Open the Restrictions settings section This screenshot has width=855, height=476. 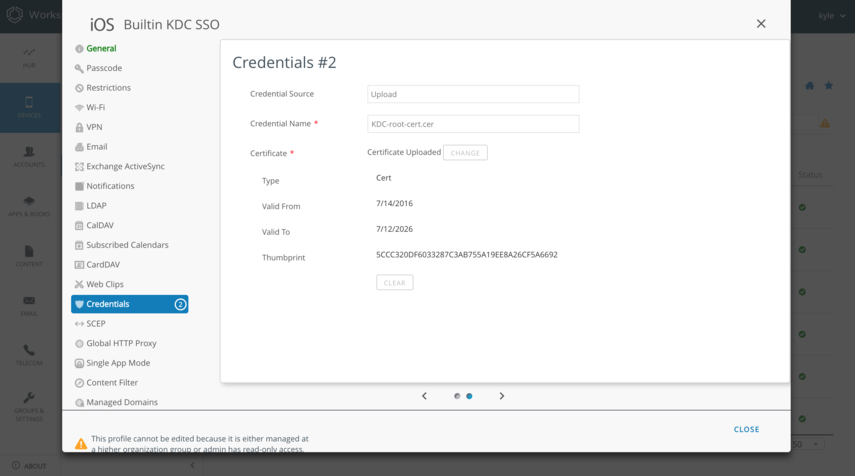pos(108,88)
